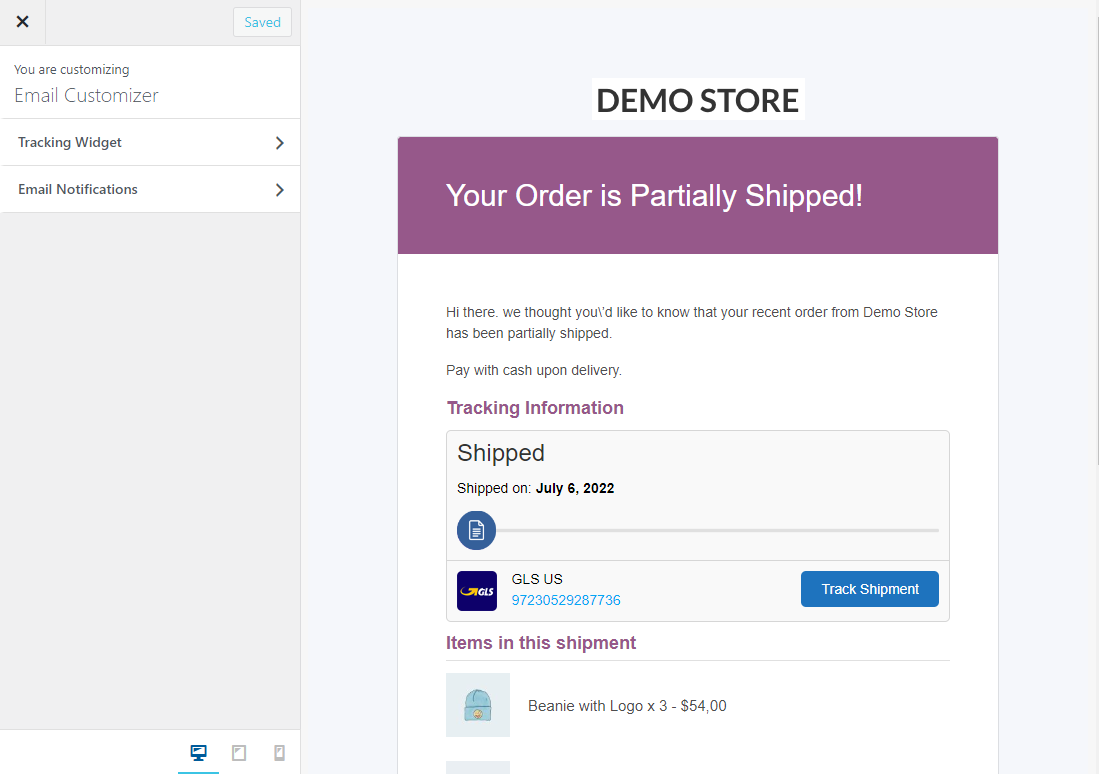Switch to tablet preview mode

tap(239, 752)
